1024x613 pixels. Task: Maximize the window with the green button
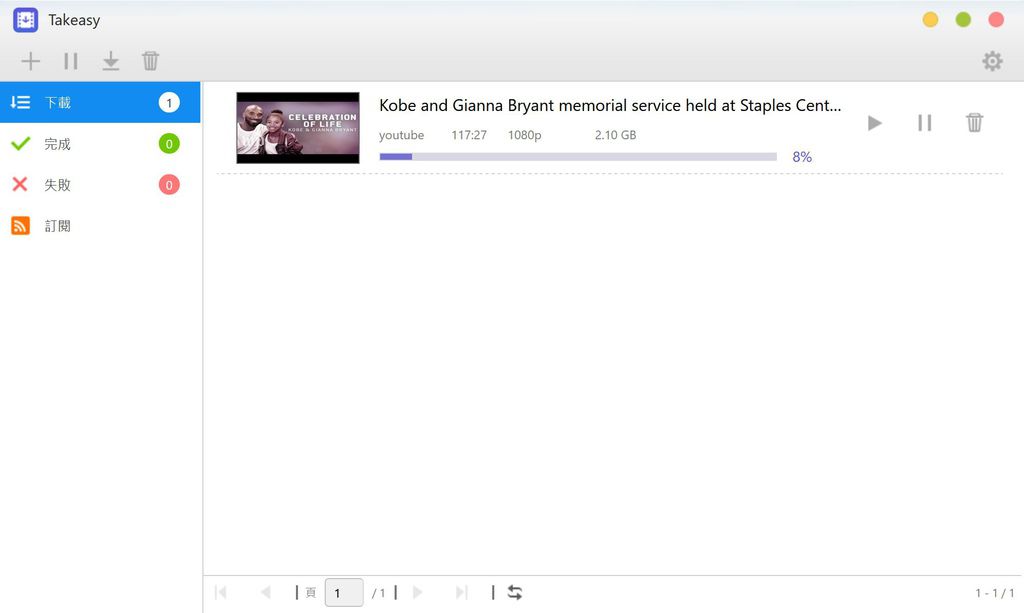click(x=963, y=20)
